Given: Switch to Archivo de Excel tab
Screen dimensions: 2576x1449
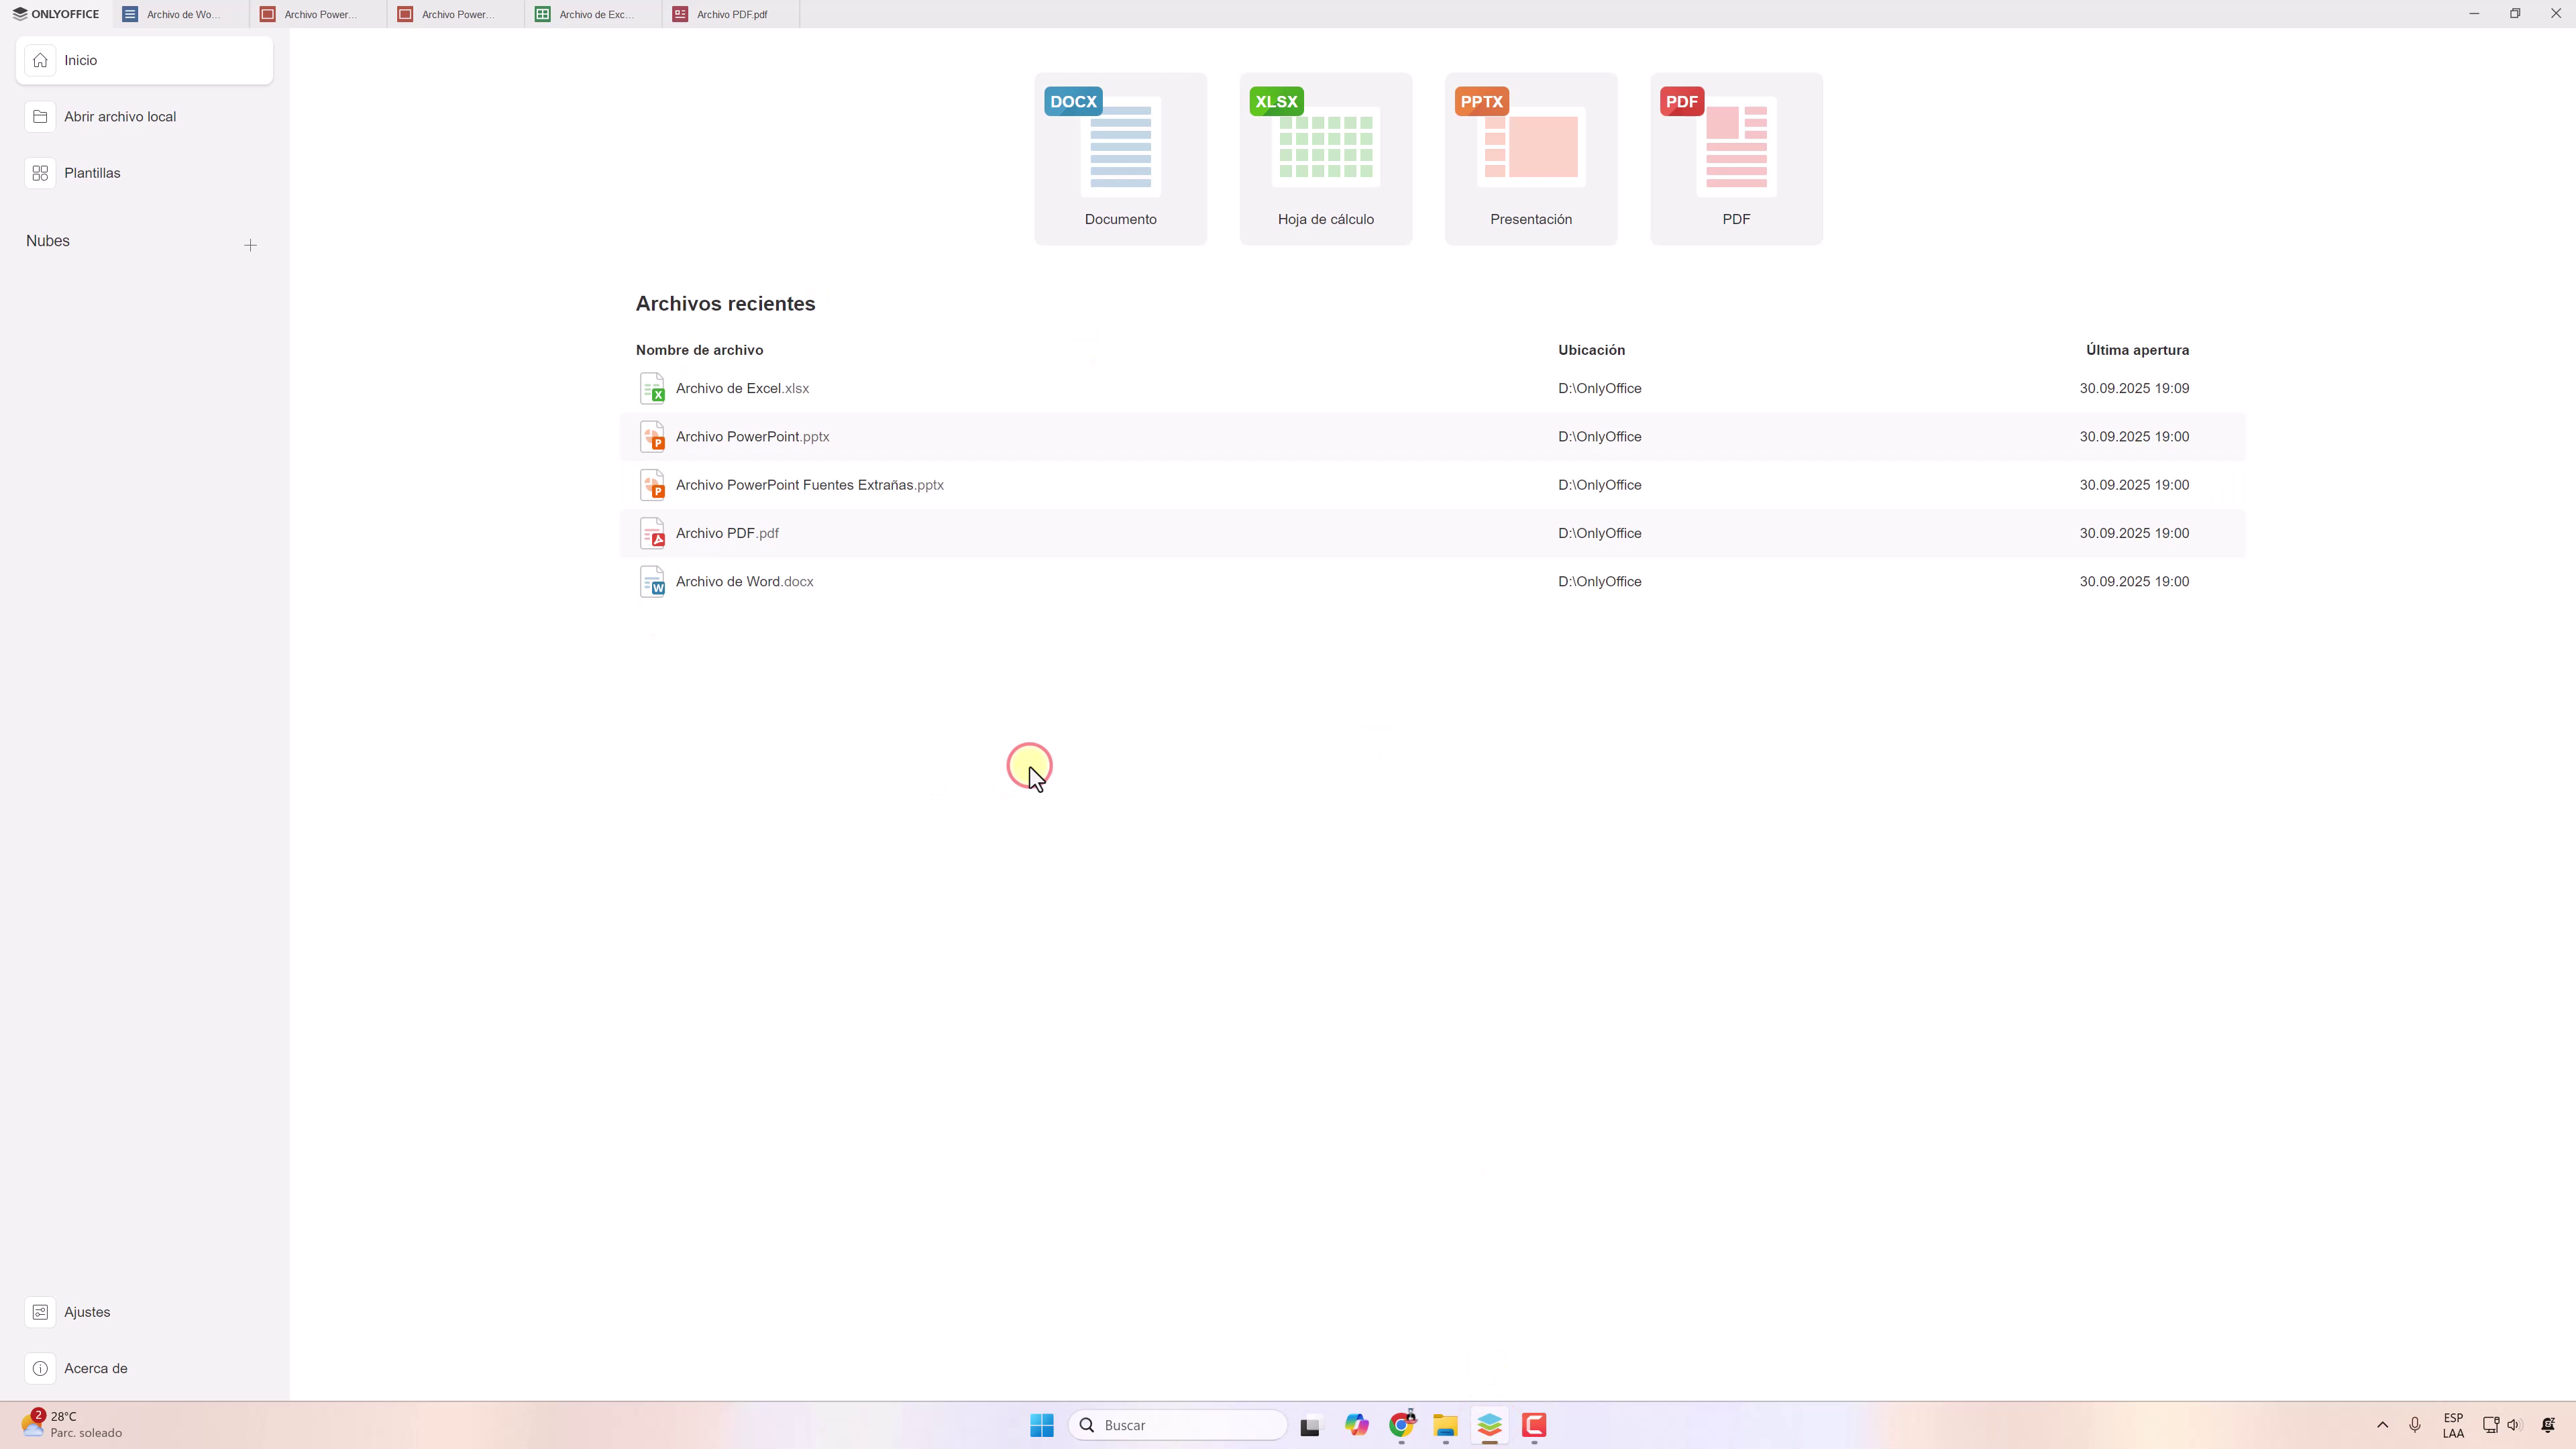Looking at the screenshot, I should (x=595, y=14).
